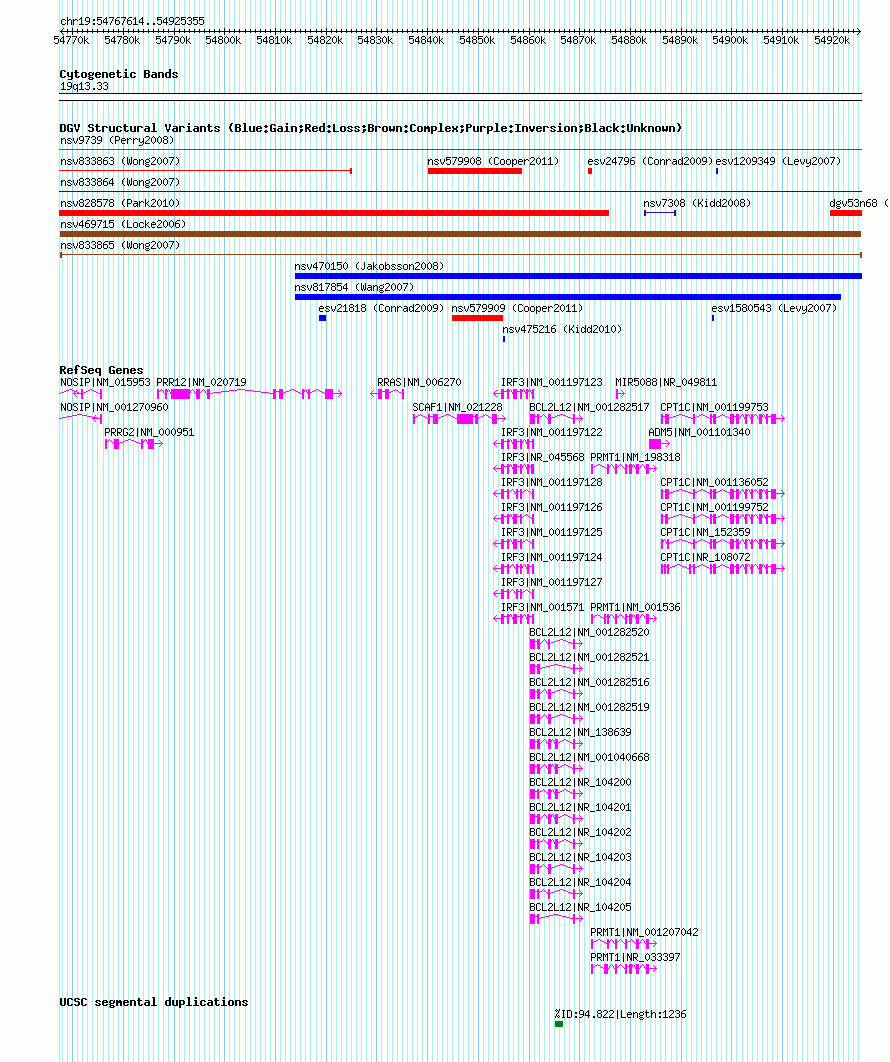Click the Cytogenetic Bands track heading

119,74
